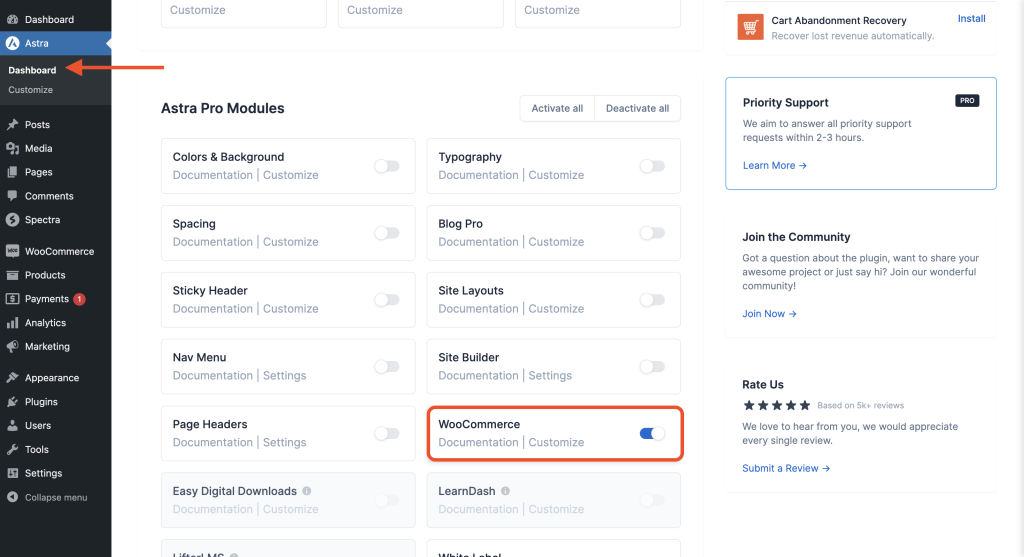Click info icon next to Easy Digital Downloads
Image resolution: width=1024 pixels, height=557 pixels.
click(307, 491)
